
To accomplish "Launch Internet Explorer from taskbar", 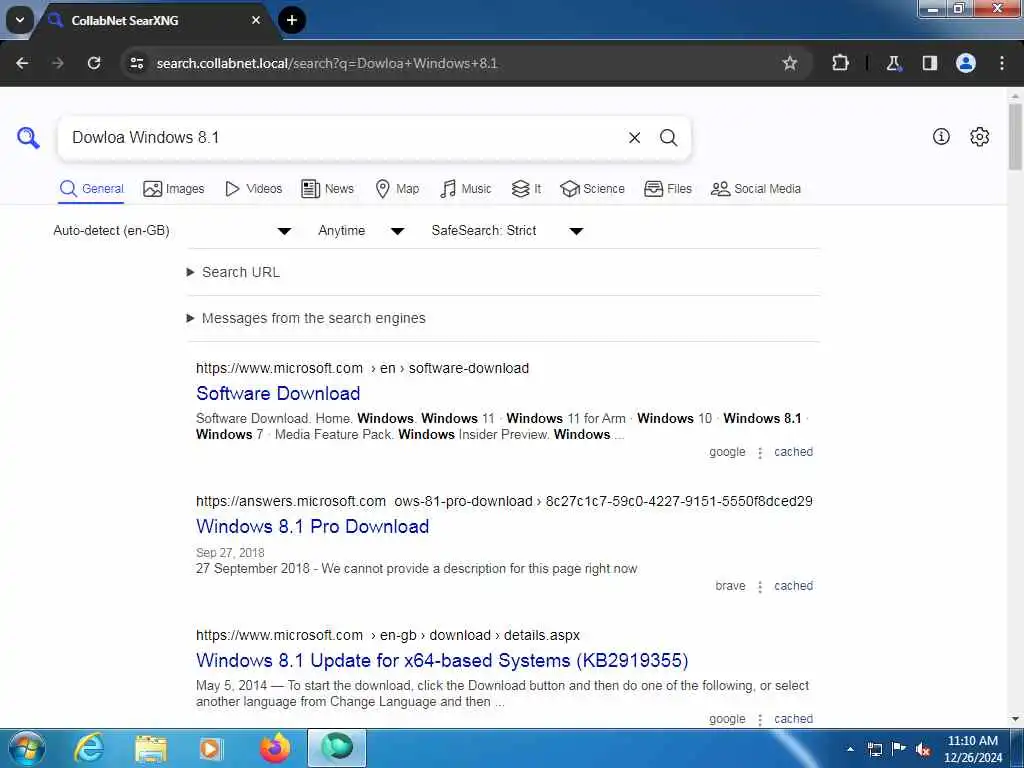I will point(88,748).
